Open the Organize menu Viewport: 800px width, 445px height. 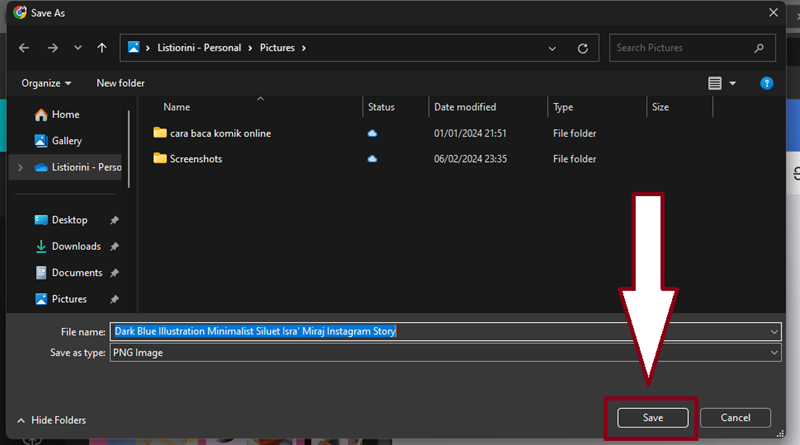click(x=46, y=83)
